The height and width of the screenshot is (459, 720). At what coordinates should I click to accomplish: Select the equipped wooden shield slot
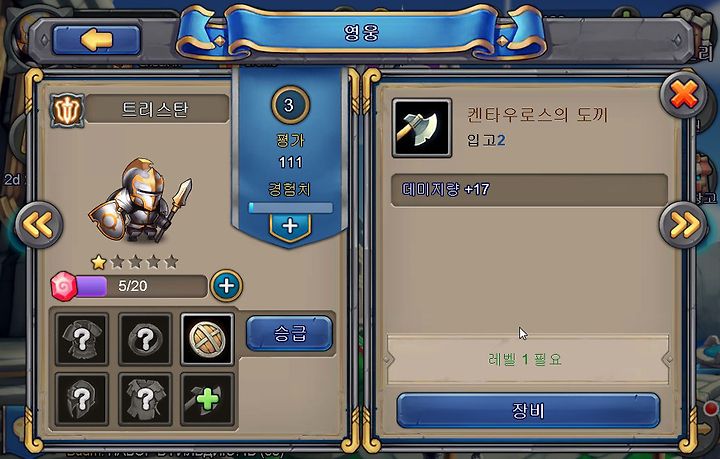208,340
